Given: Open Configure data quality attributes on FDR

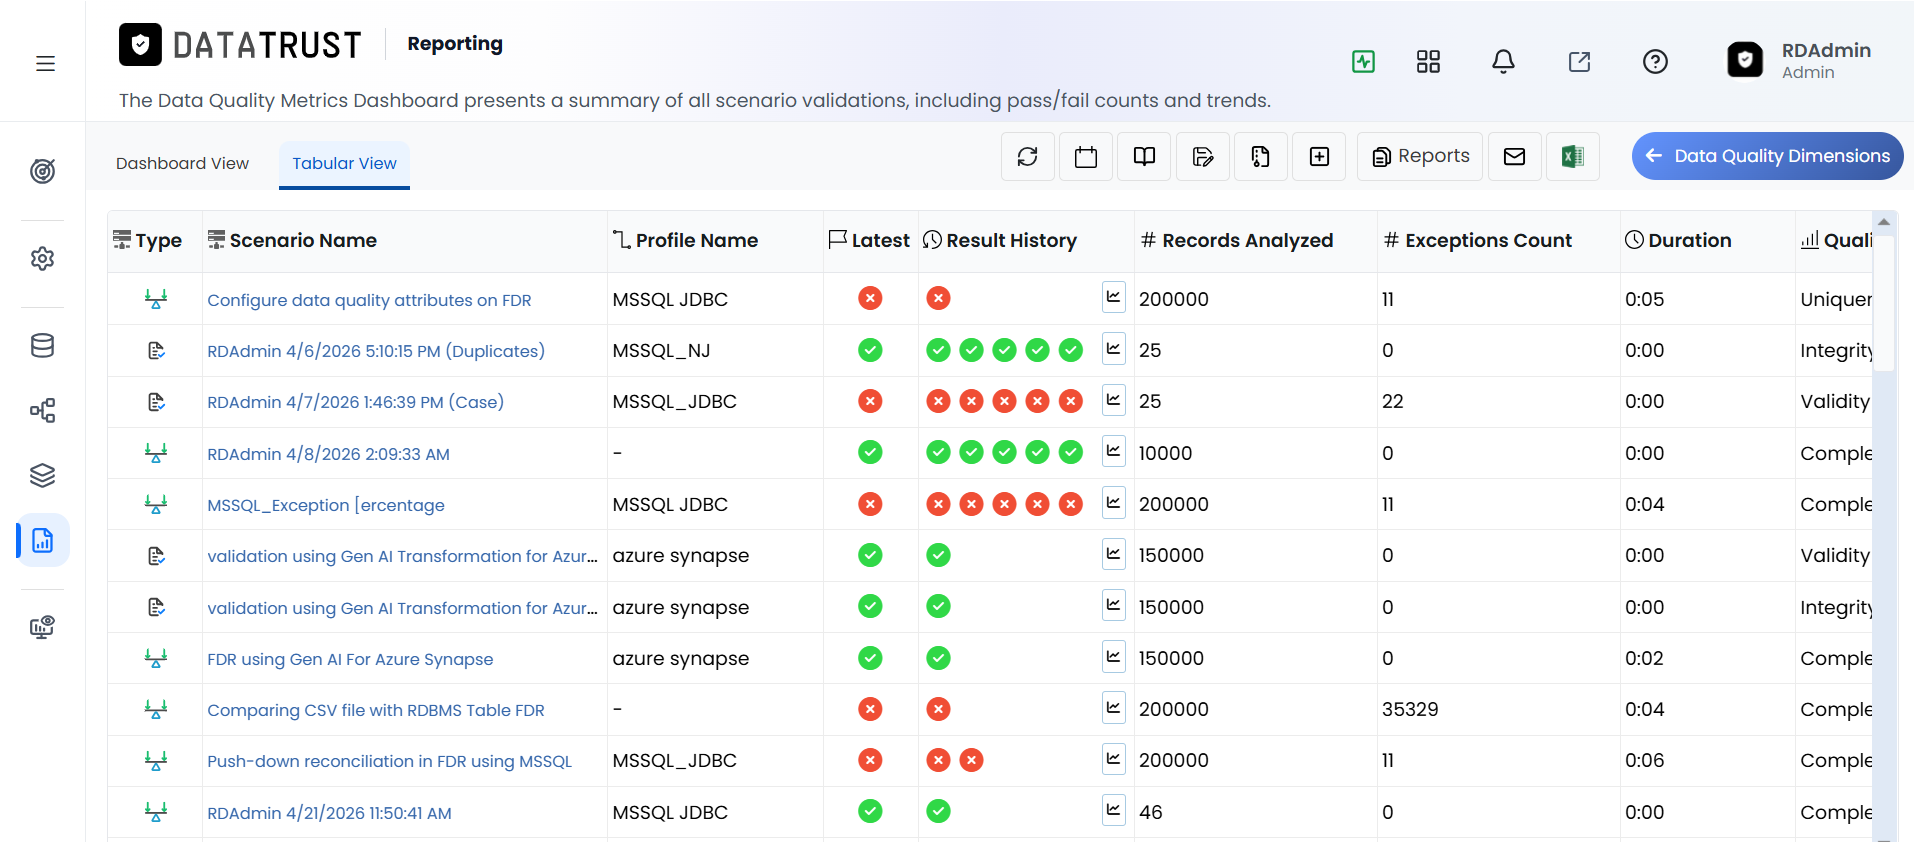Looking at the screenshot, I should [369, 300].
